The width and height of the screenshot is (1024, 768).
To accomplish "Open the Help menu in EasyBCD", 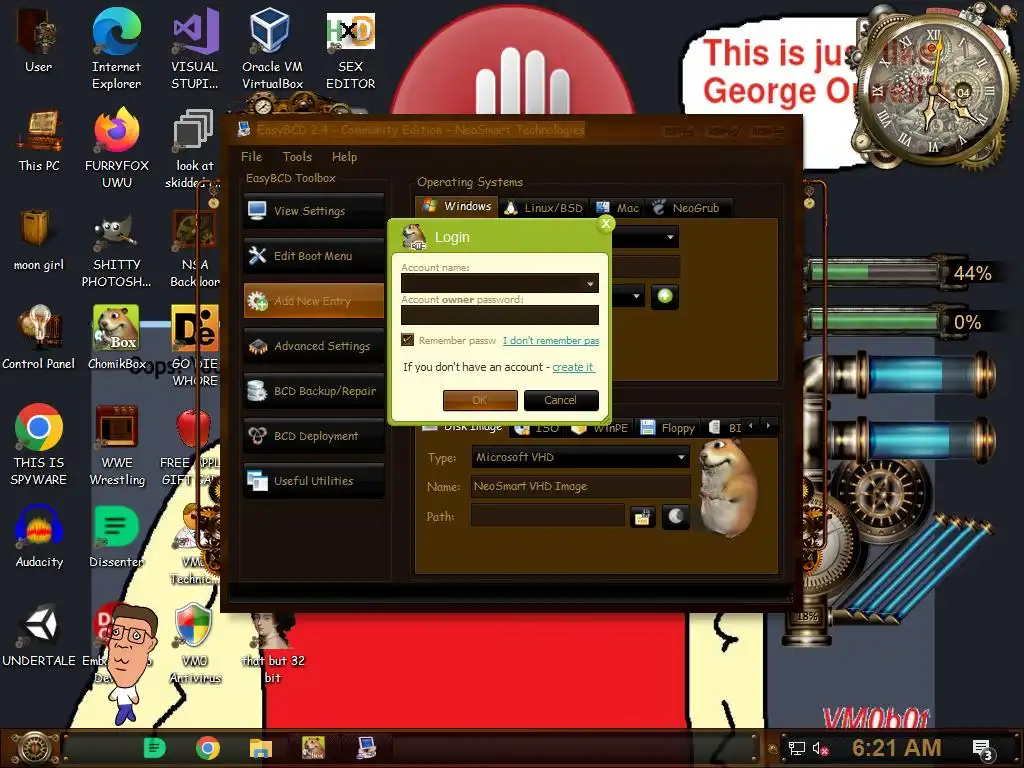I will click(x=344, y=157).
